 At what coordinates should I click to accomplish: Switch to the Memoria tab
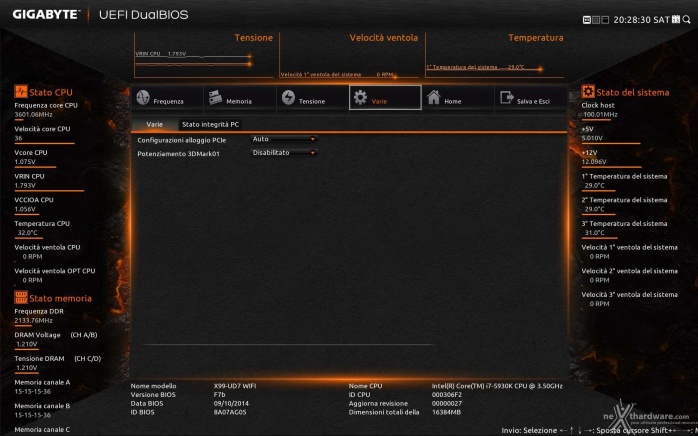(x=240, y=98)
